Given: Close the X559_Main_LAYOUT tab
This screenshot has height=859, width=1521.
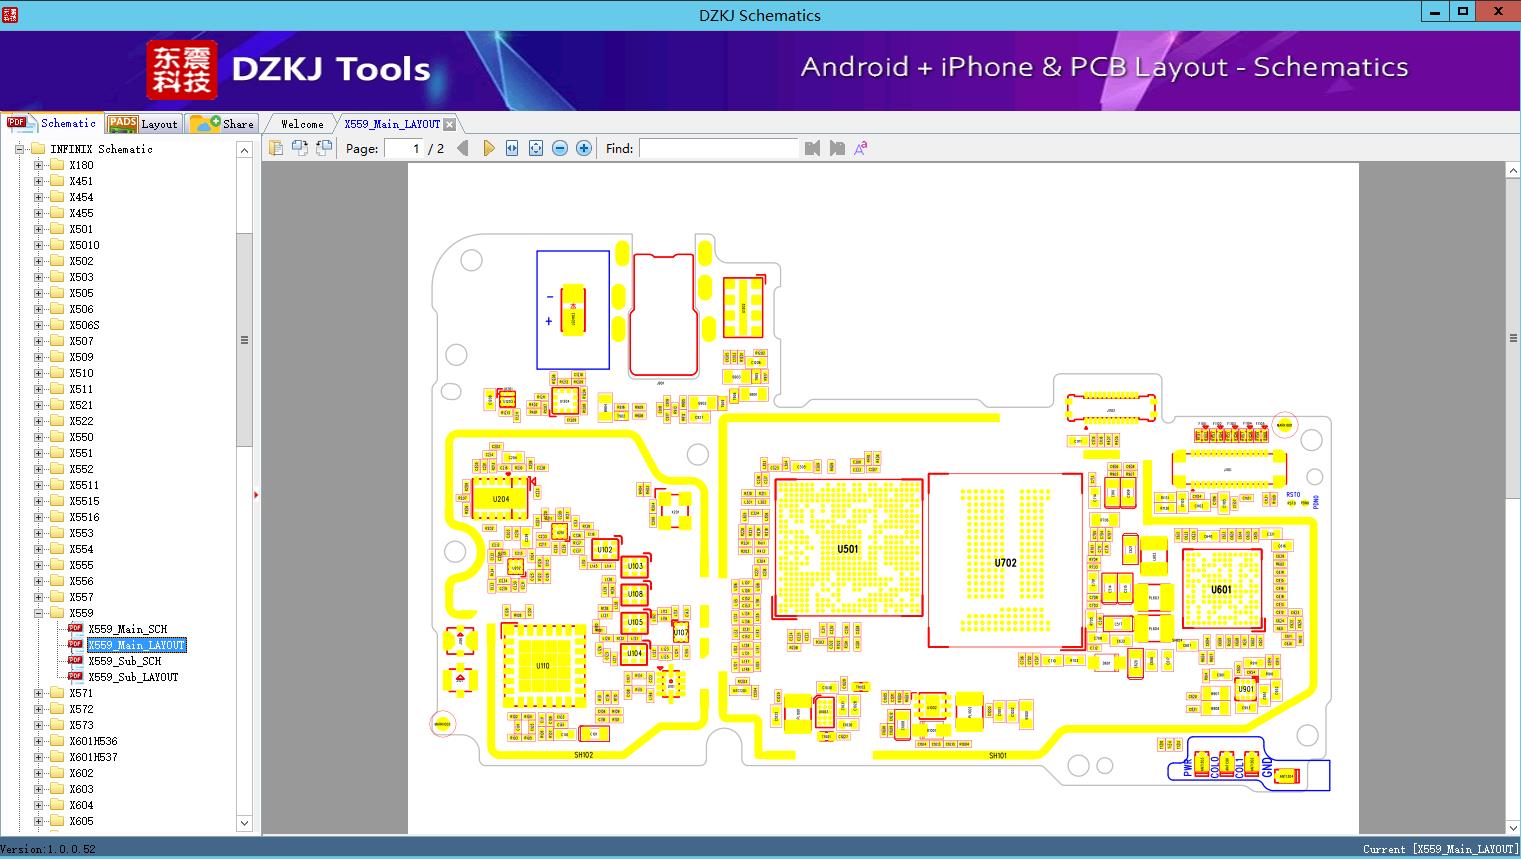Looking at the screenshot, I should point(449,124).
